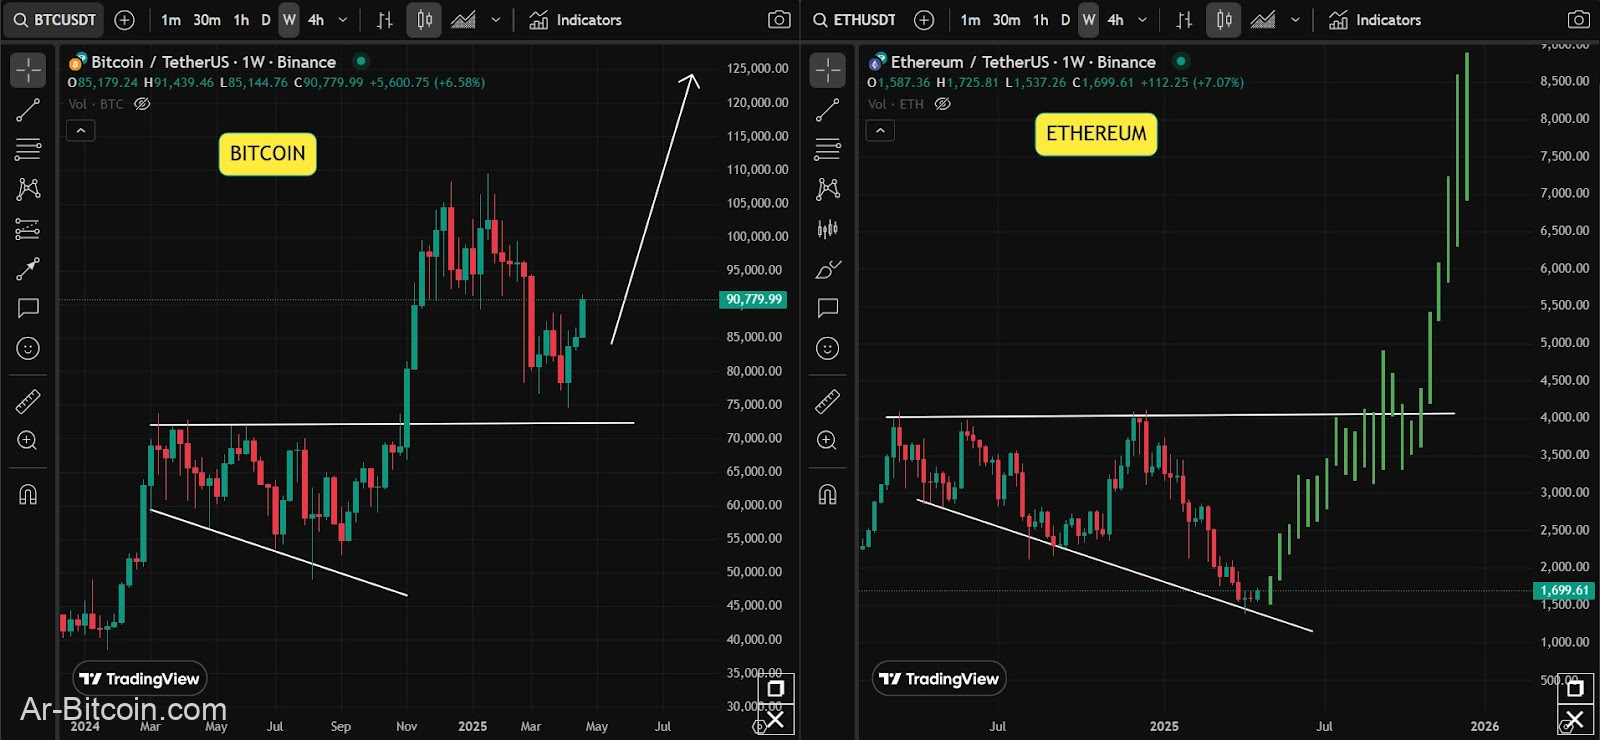
Task: Select D interval on Ethereum chart
Action: pos(1066,20)
